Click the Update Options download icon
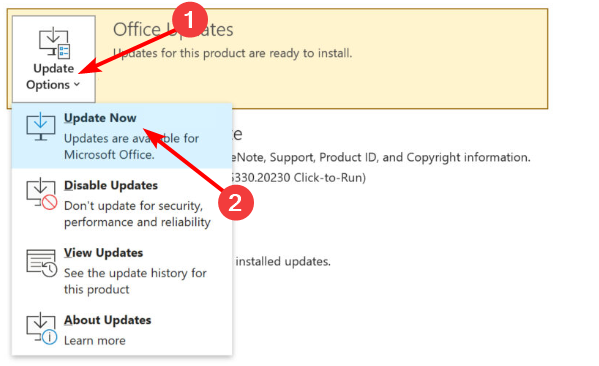599x366 pixels. 54,43
